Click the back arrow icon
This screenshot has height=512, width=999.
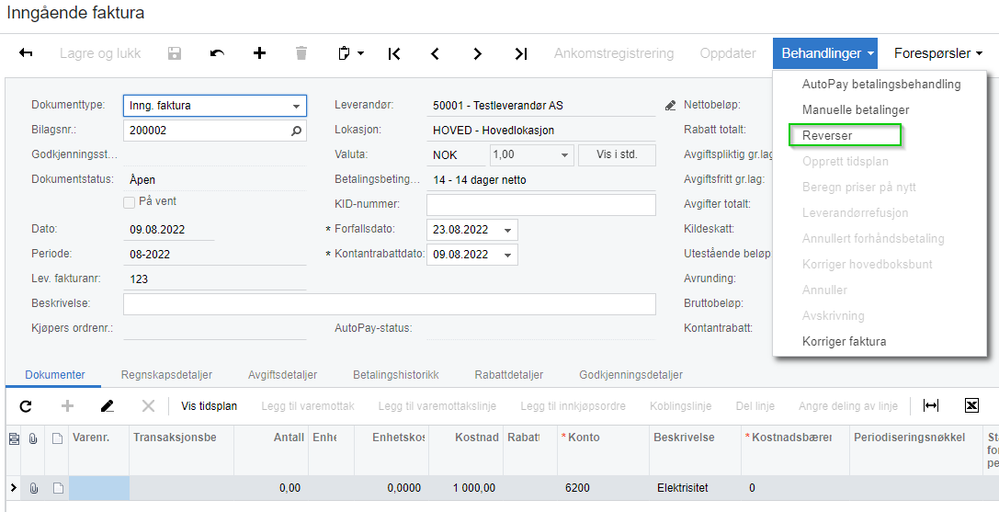(x=26, y=53)
